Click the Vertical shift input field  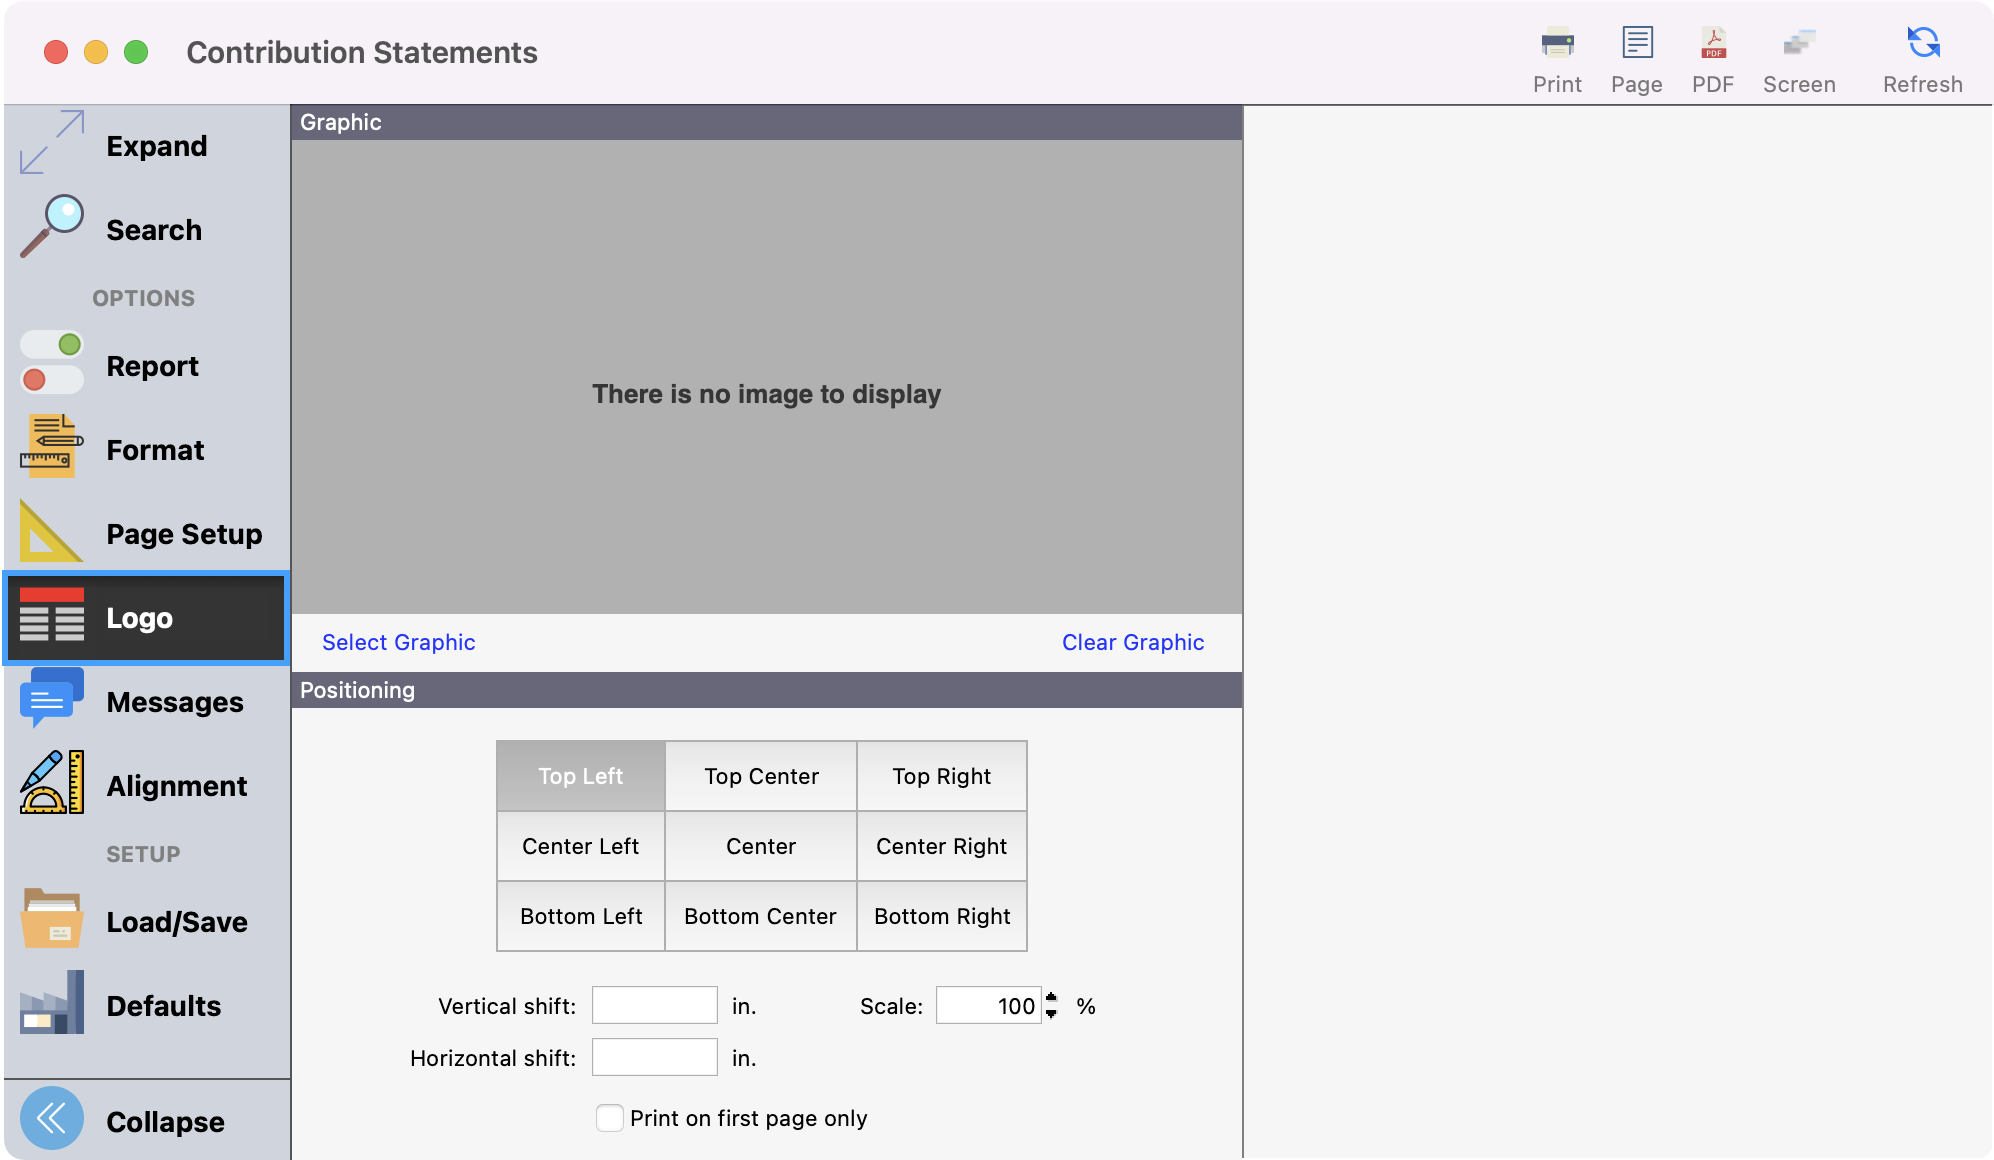click(654, 1005)
